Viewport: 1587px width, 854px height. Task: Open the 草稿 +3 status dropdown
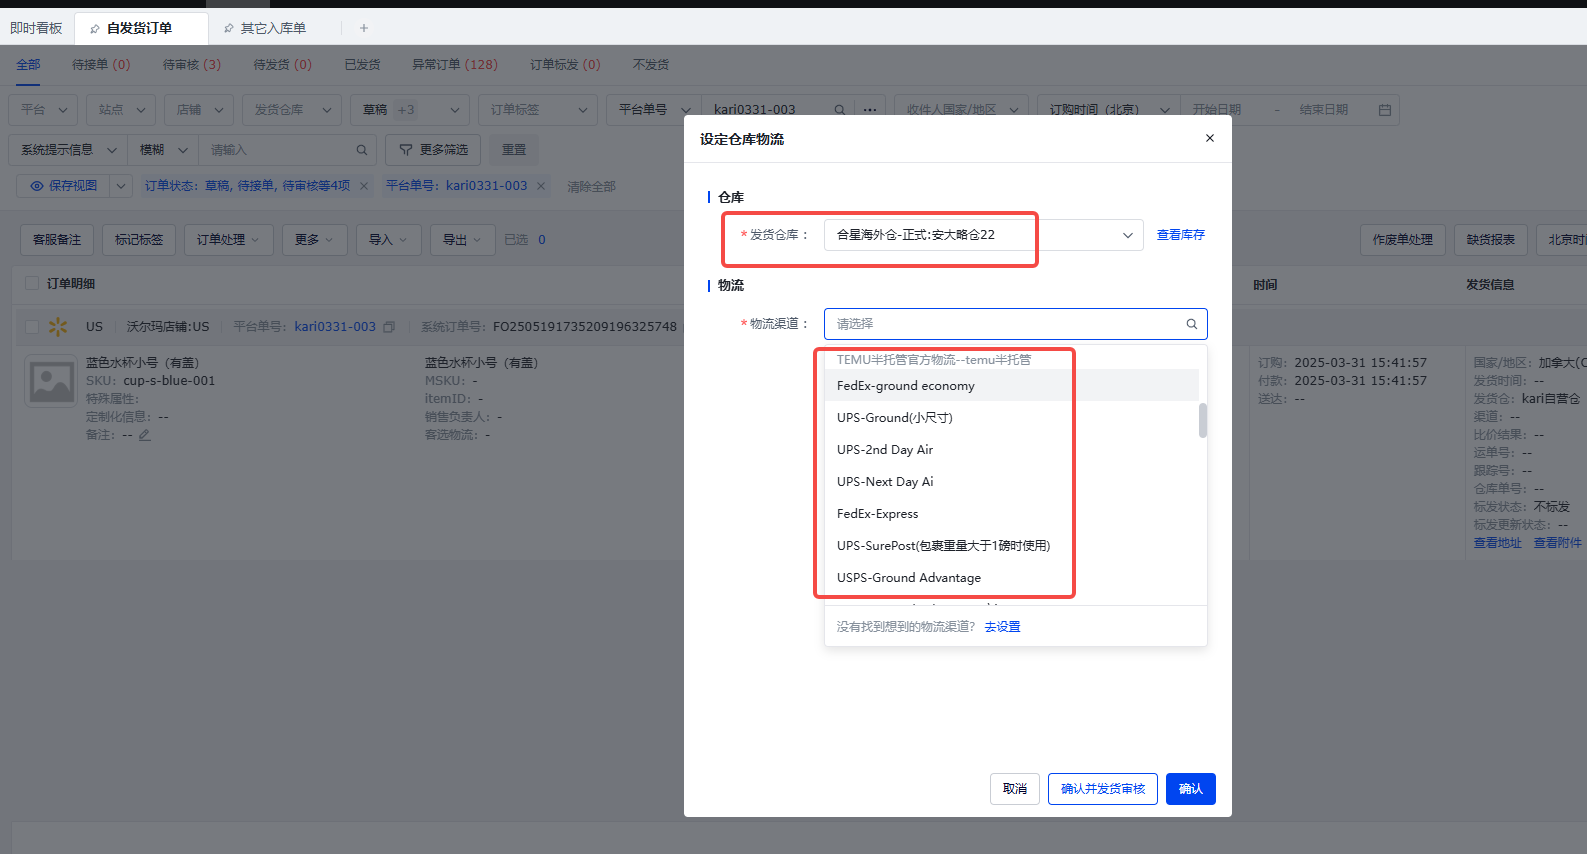point(410,110)
